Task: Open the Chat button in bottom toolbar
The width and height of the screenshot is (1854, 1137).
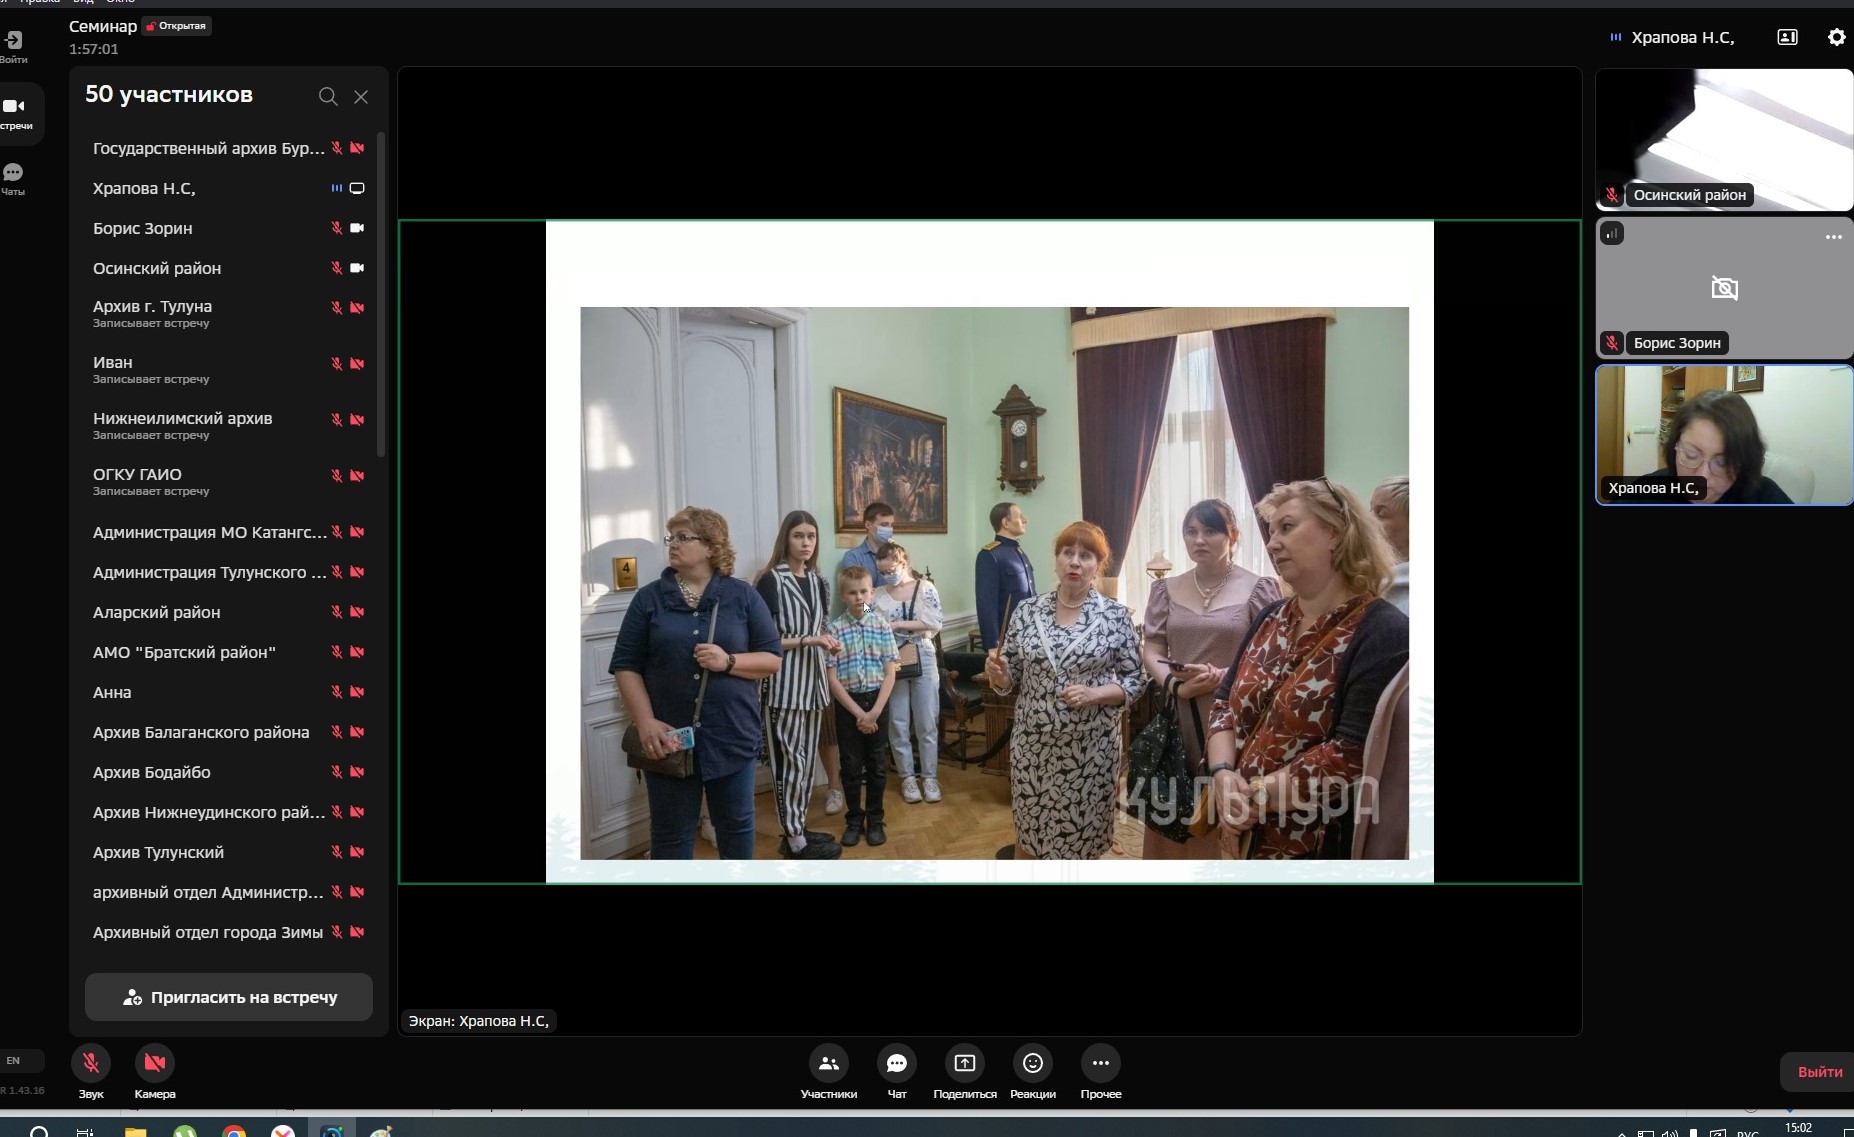Action: 896,1063
